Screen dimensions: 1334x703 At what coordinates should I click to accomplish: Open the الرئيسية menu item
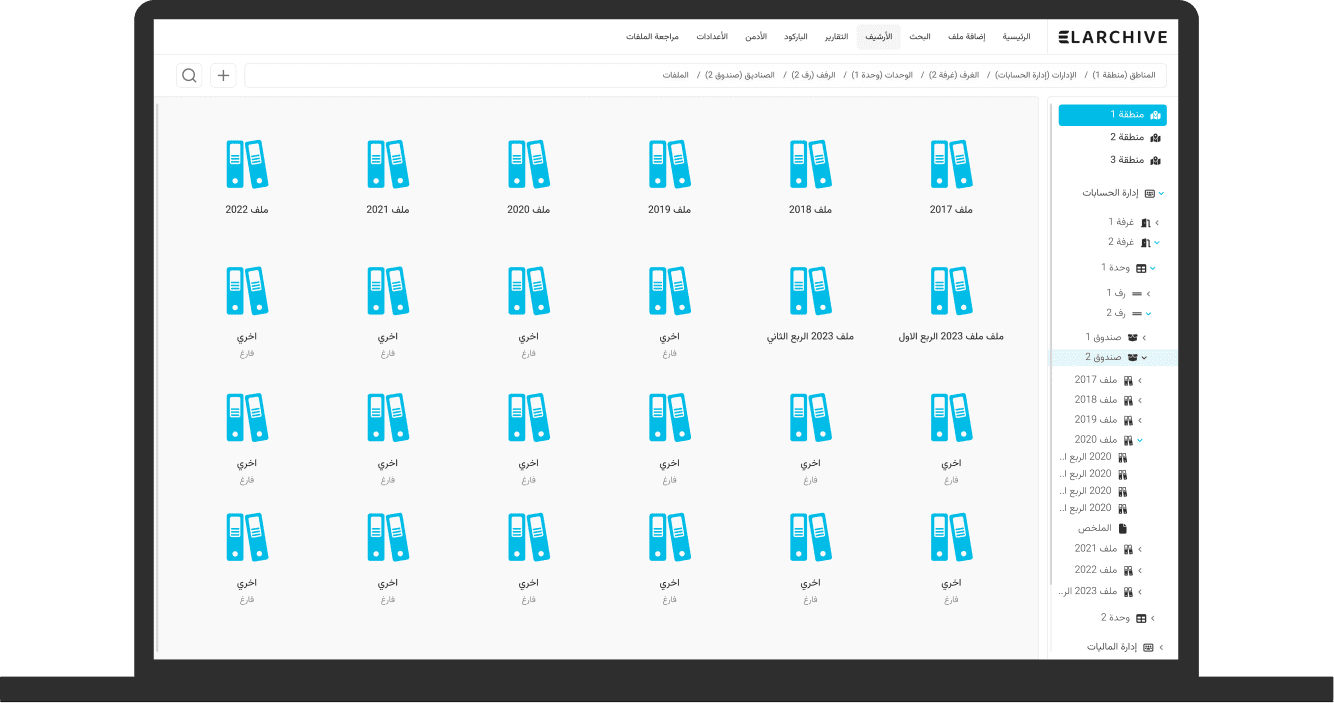tap(1016, 37)
